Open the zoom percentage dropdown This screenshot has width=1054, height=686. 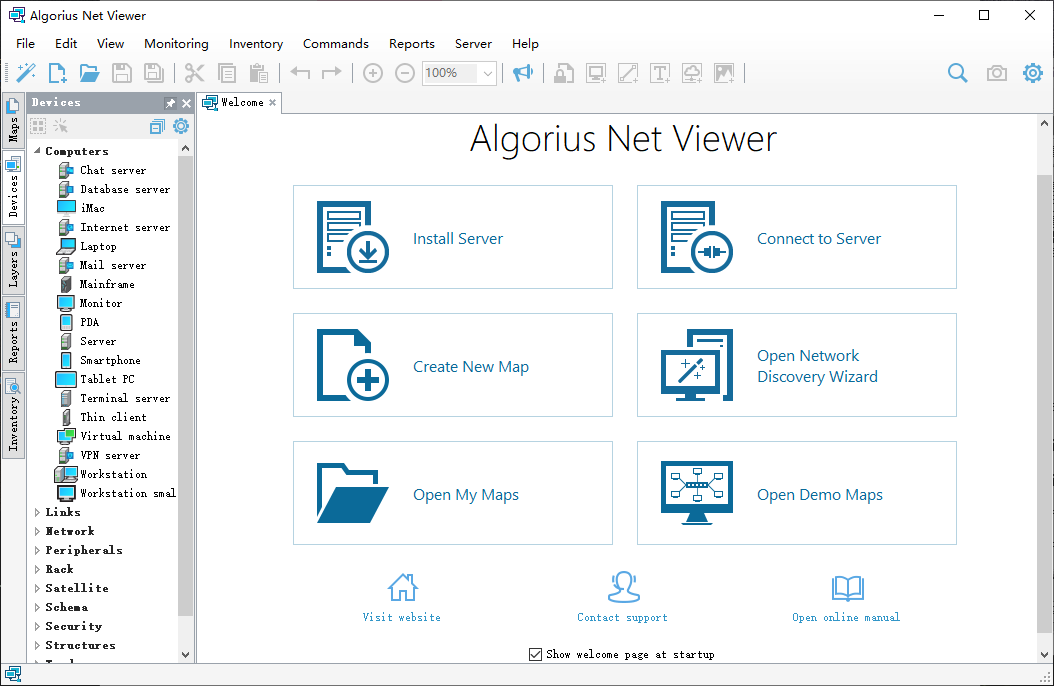click(x=488, y=73)
